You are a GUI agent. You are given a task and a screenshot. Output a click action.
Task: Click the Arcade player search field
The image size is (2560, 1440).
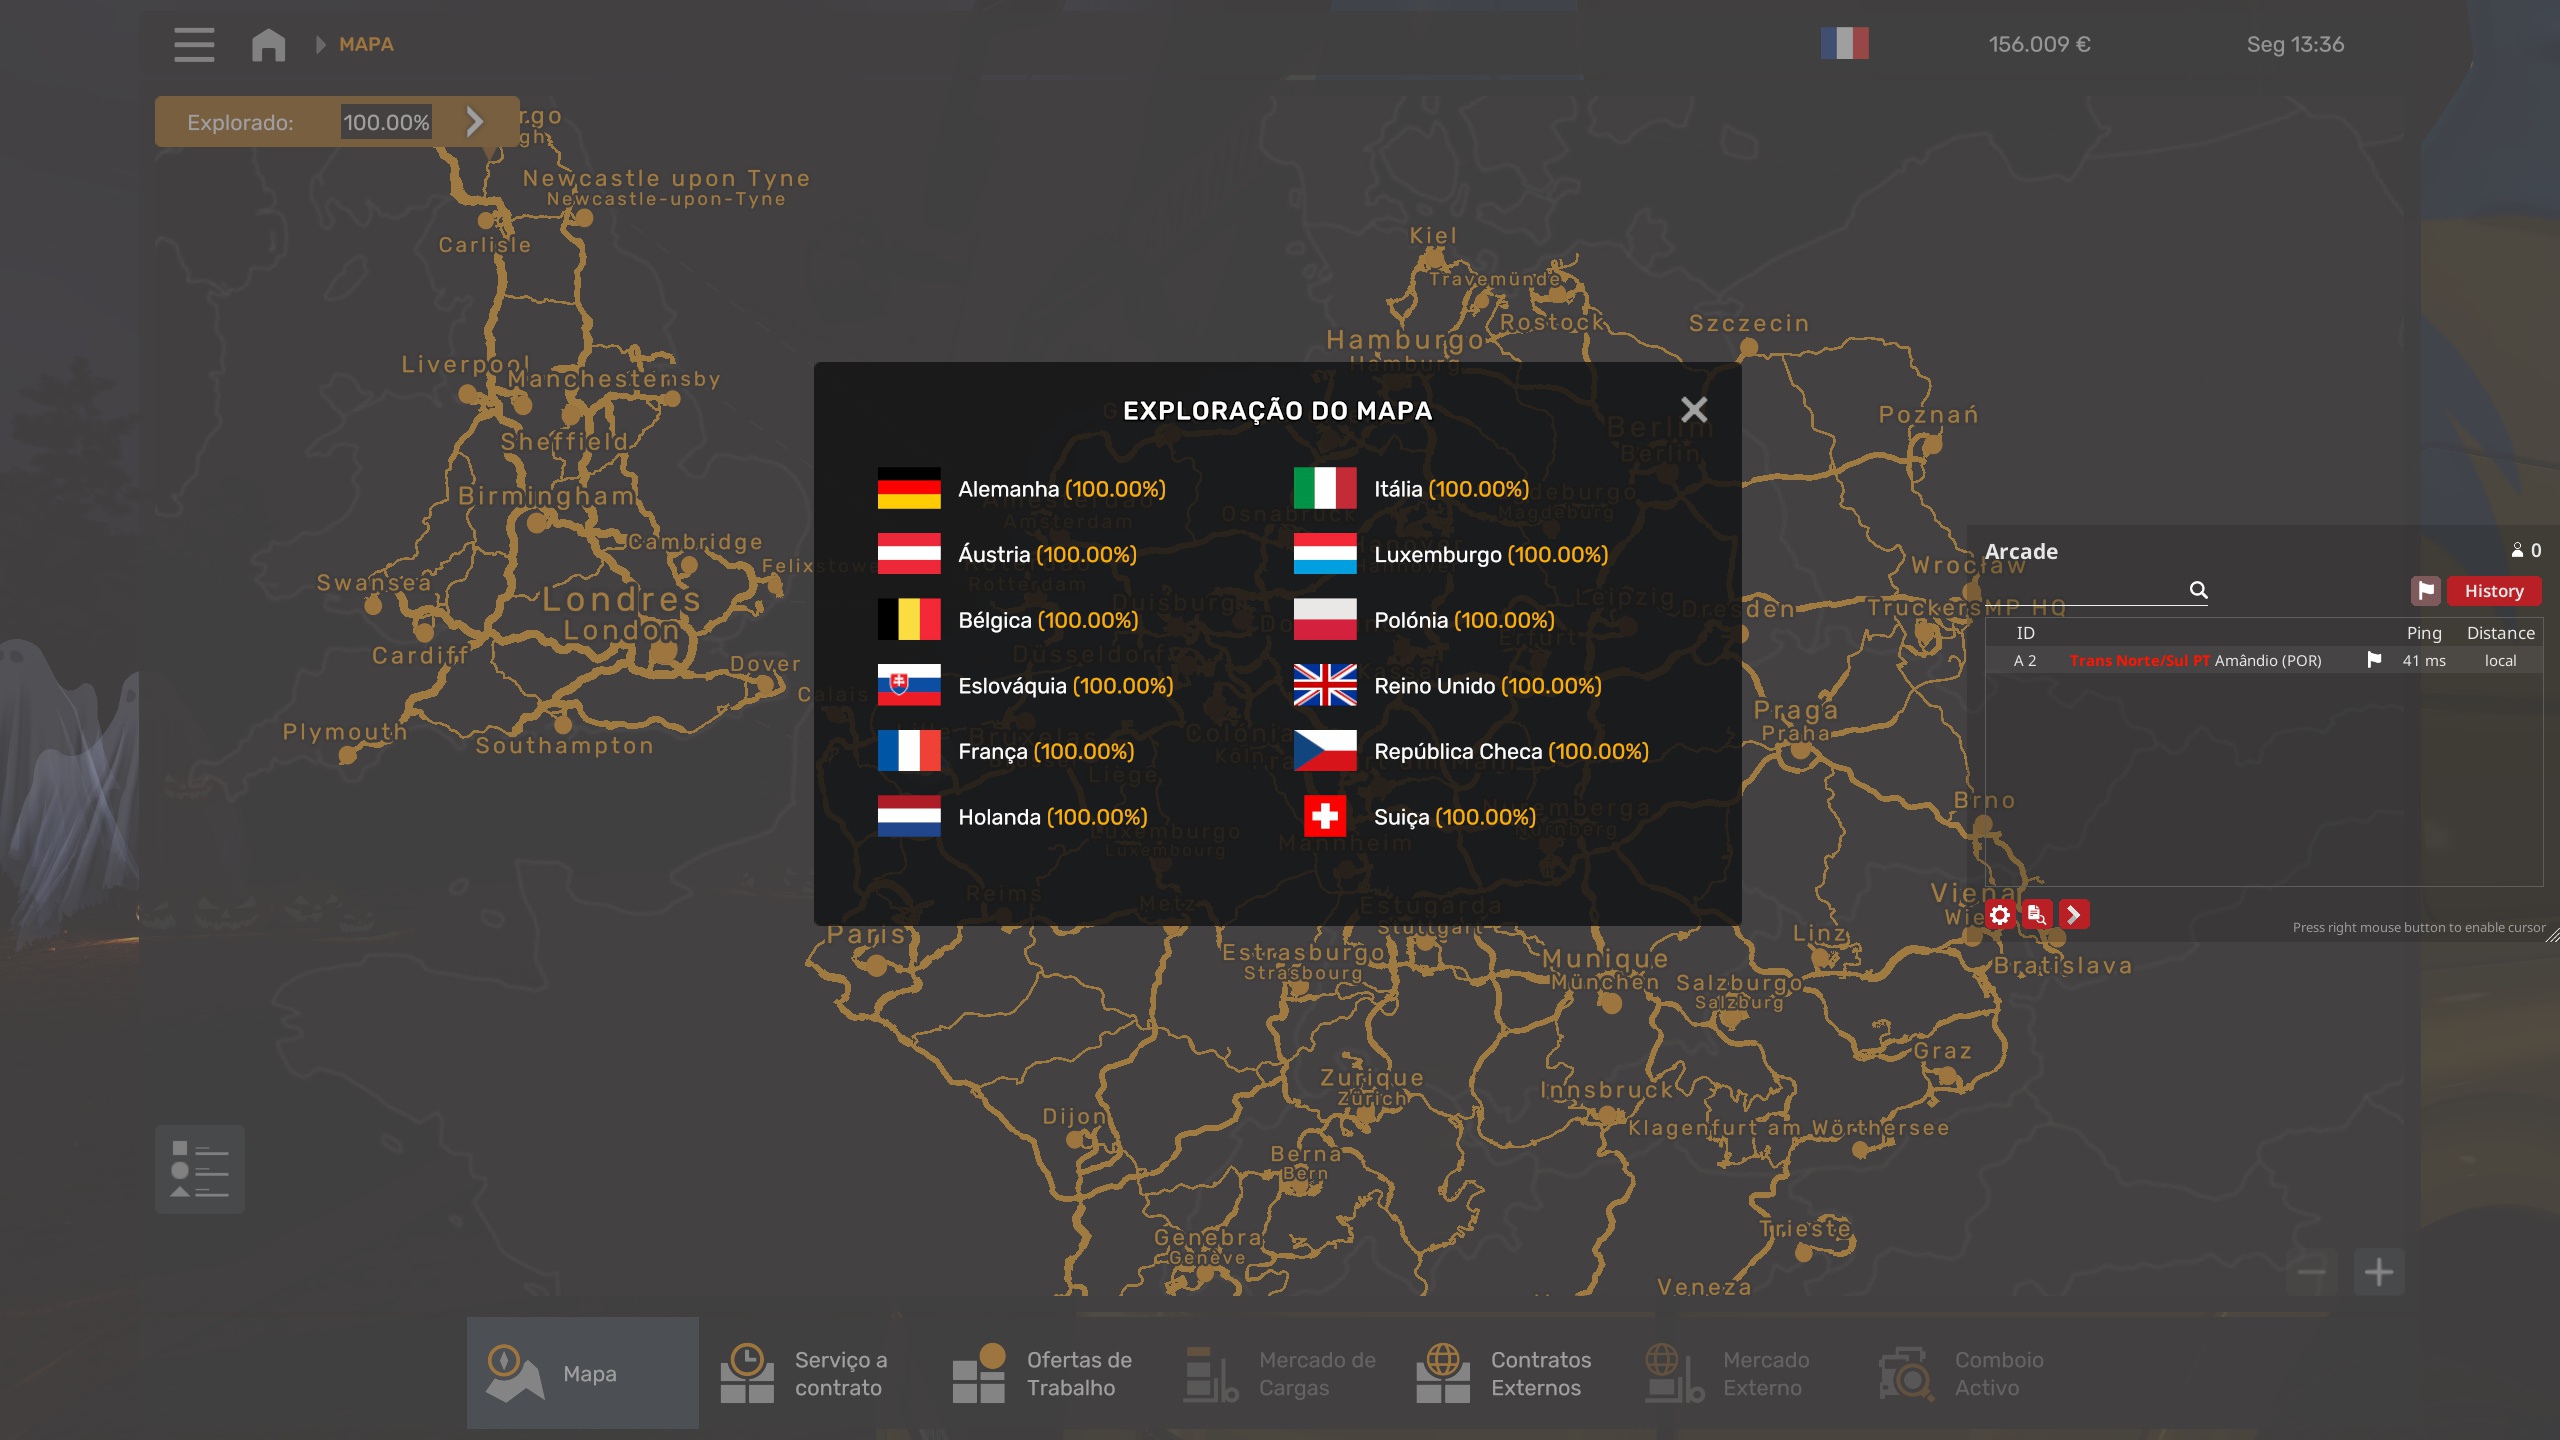pyautogui.click(x=2085, y=591)
